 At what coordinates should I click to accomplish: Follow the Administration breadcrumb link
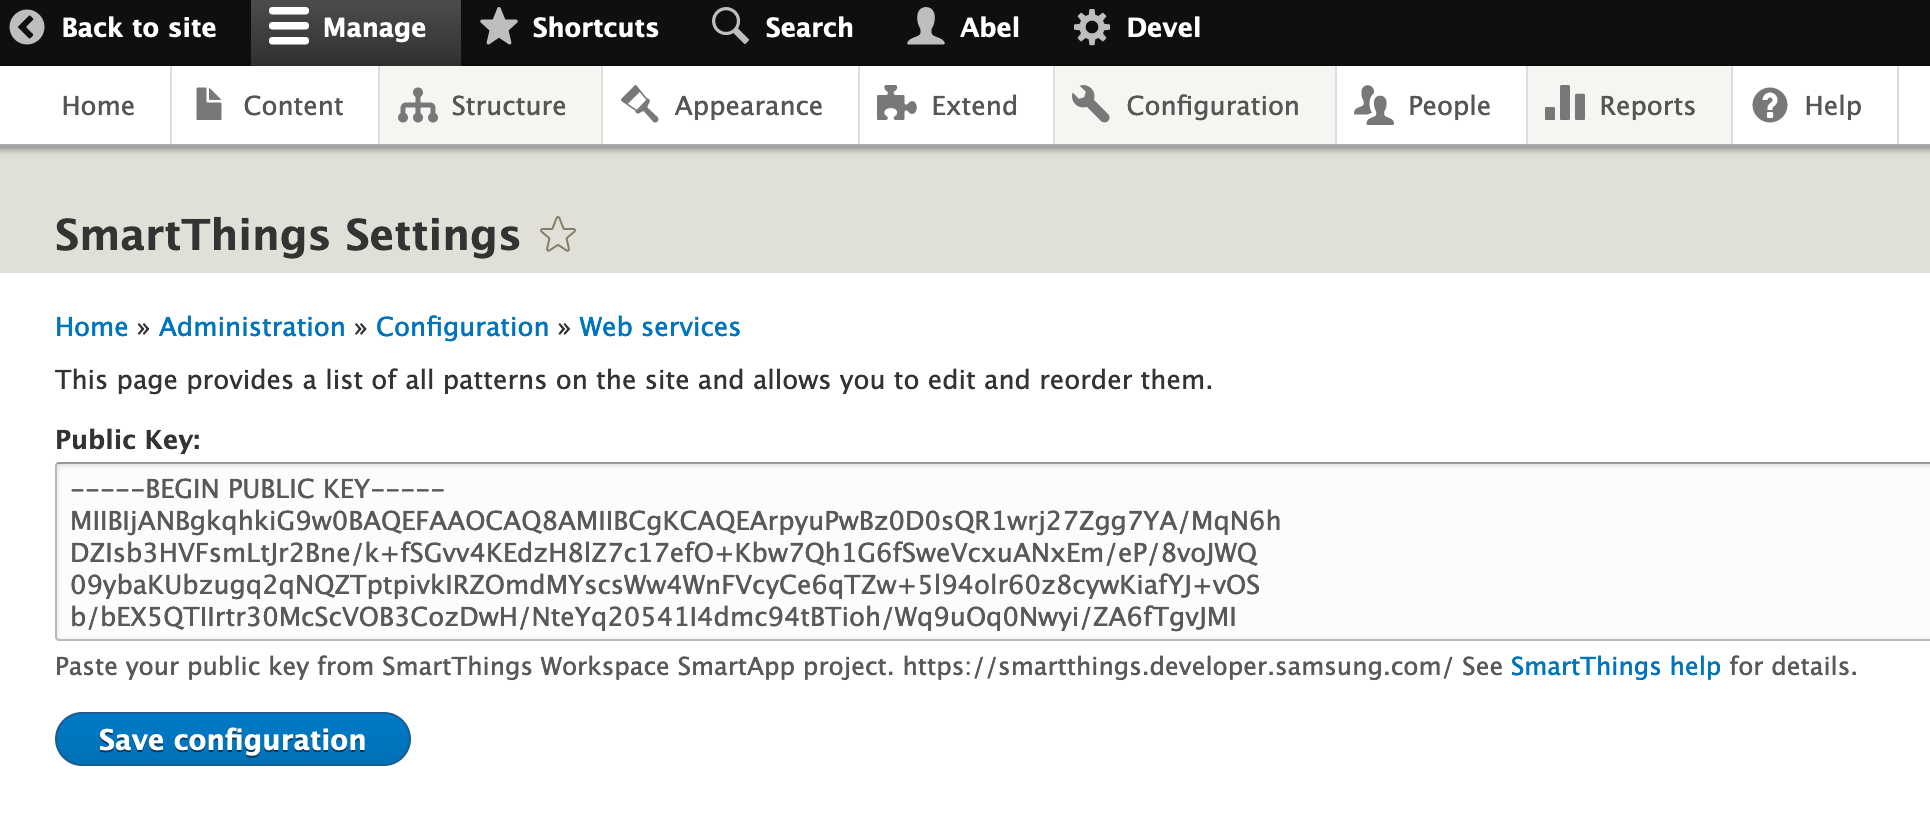[x=252, y=327]
